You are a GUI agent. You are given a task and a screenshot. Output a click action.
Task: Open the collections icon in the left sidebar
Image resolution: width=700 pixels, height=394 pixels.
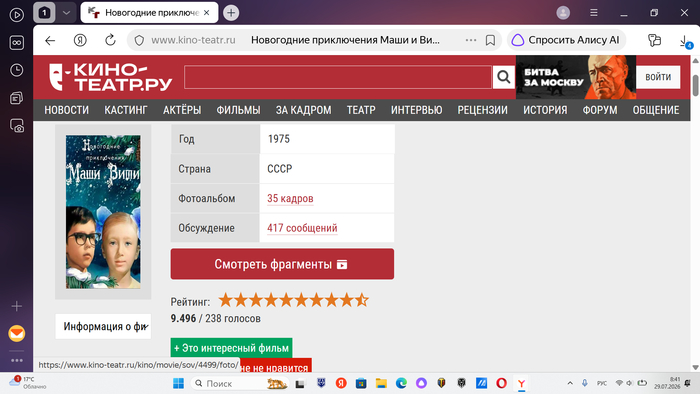(17, 98)
